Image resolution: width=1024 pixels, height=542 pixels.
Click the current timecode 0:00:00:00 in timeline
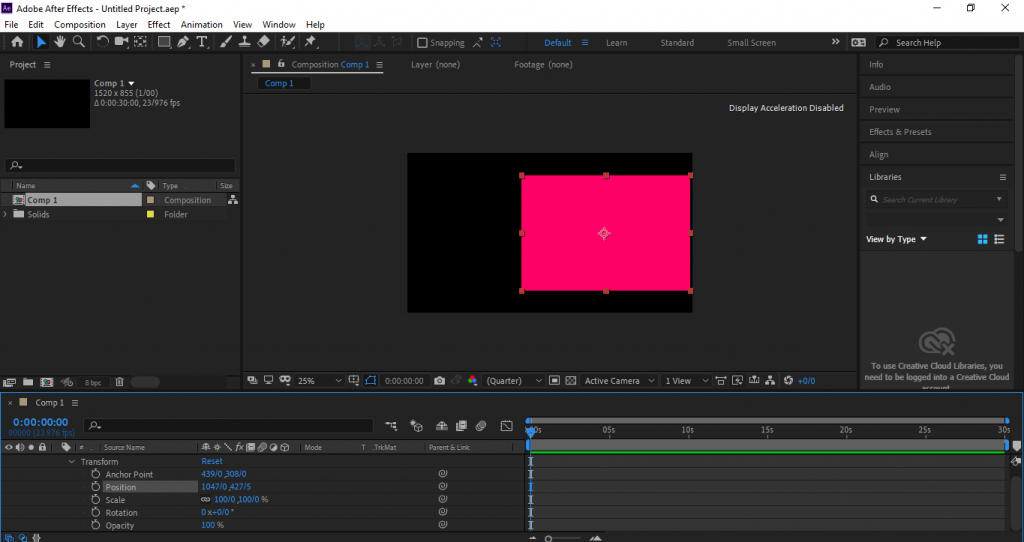tap(40, 422)
